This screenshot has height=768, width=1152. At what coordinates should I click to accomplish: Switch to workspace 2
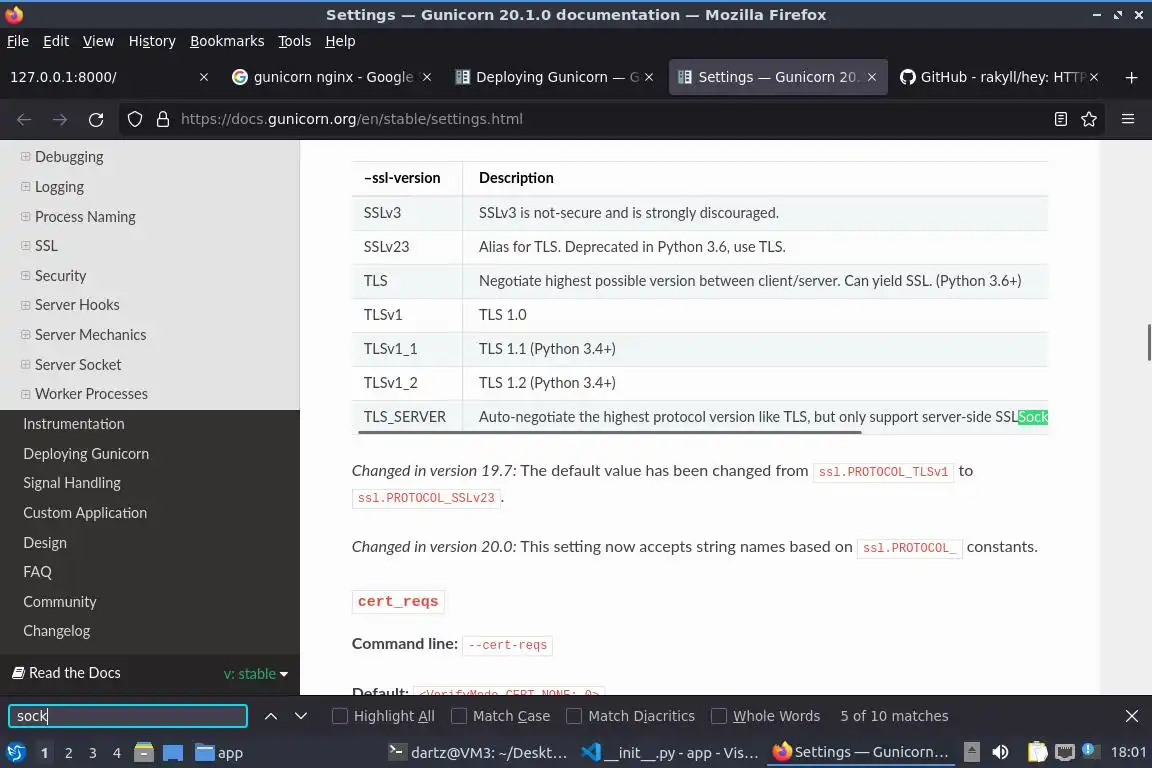pyautogui.click(x=68, y=753)
